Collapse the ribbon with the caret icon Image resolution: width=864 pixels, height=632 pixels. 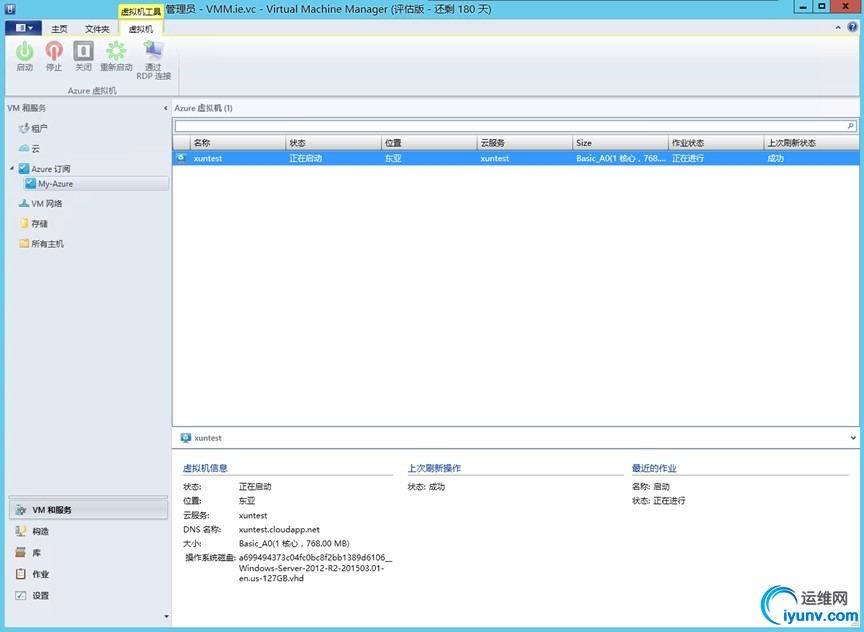[x=838, y=28]
